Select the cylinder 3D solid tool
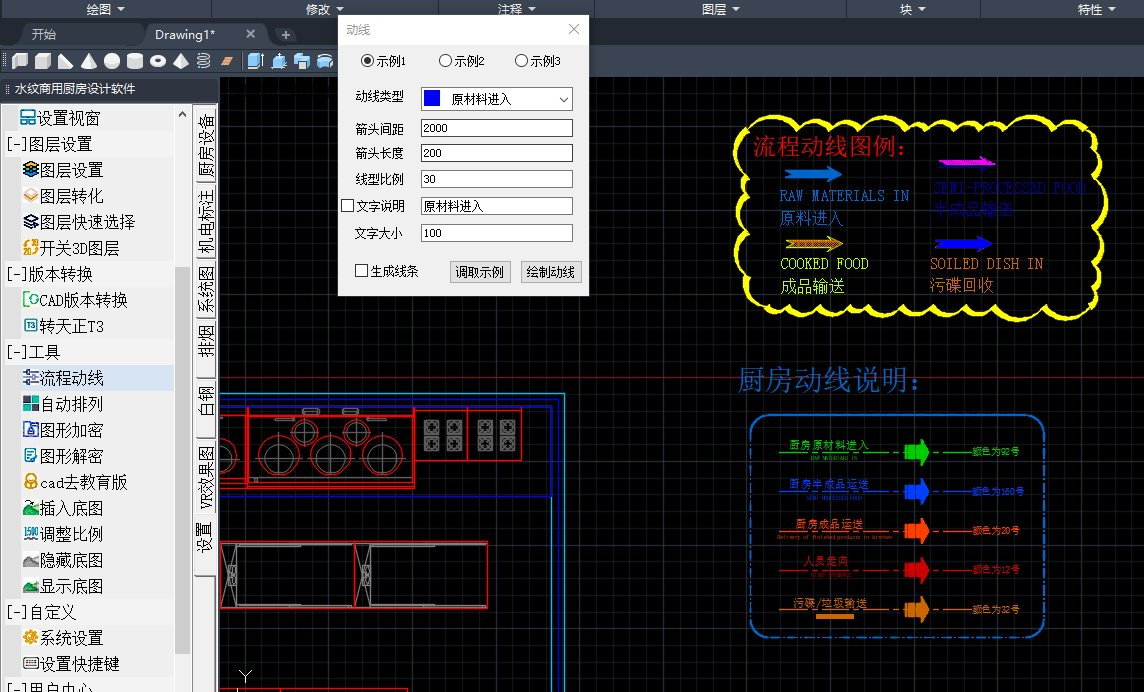Viewport: 1144px width, 692px height. (x=135, y=61)
